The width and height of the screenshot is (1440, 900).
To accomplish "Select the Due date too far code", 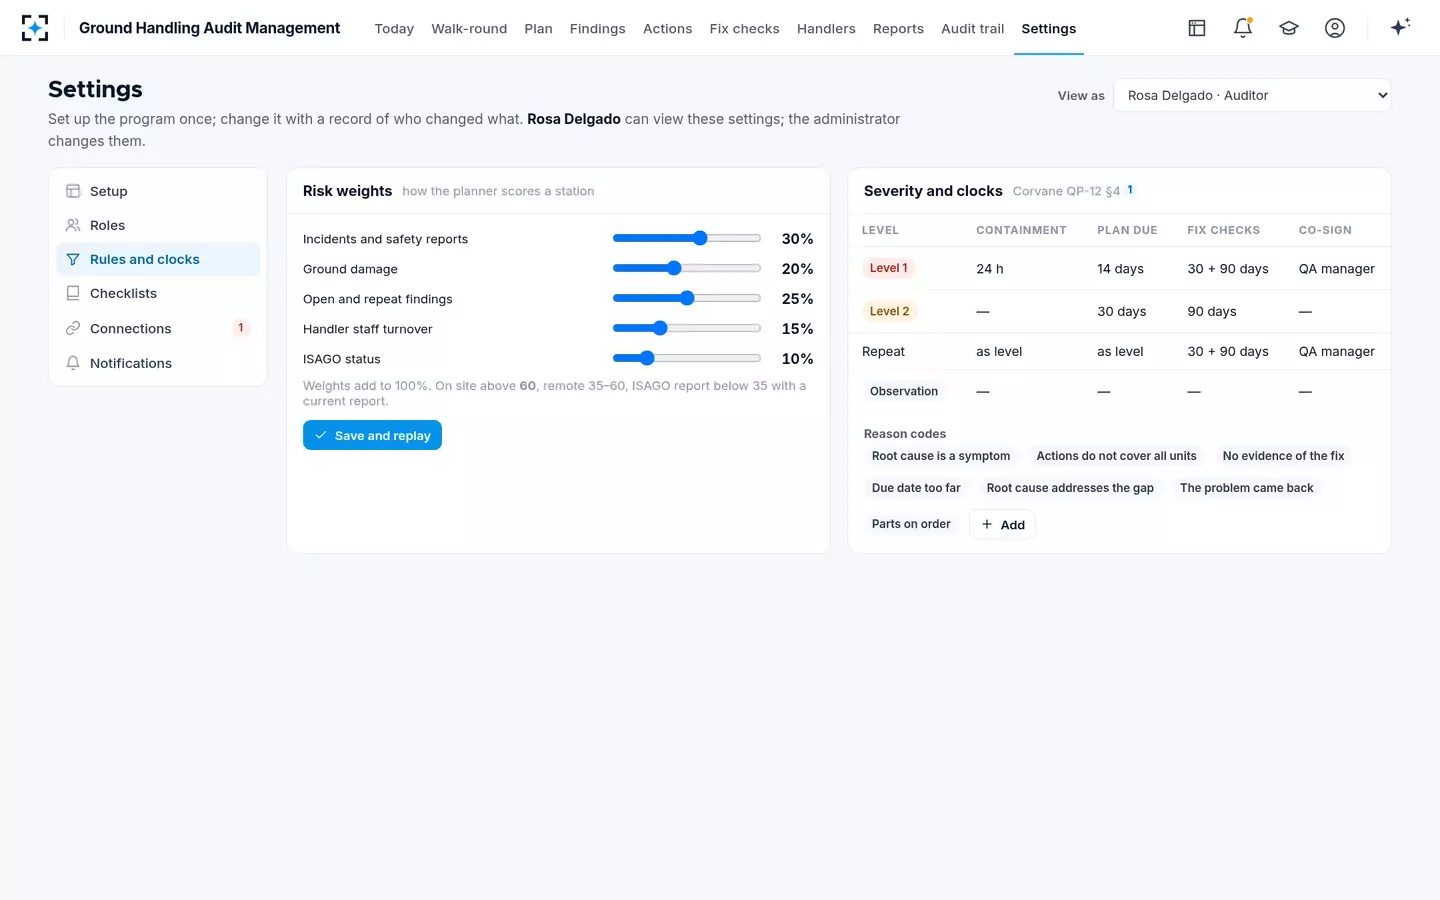I will (x=916, y=488).
